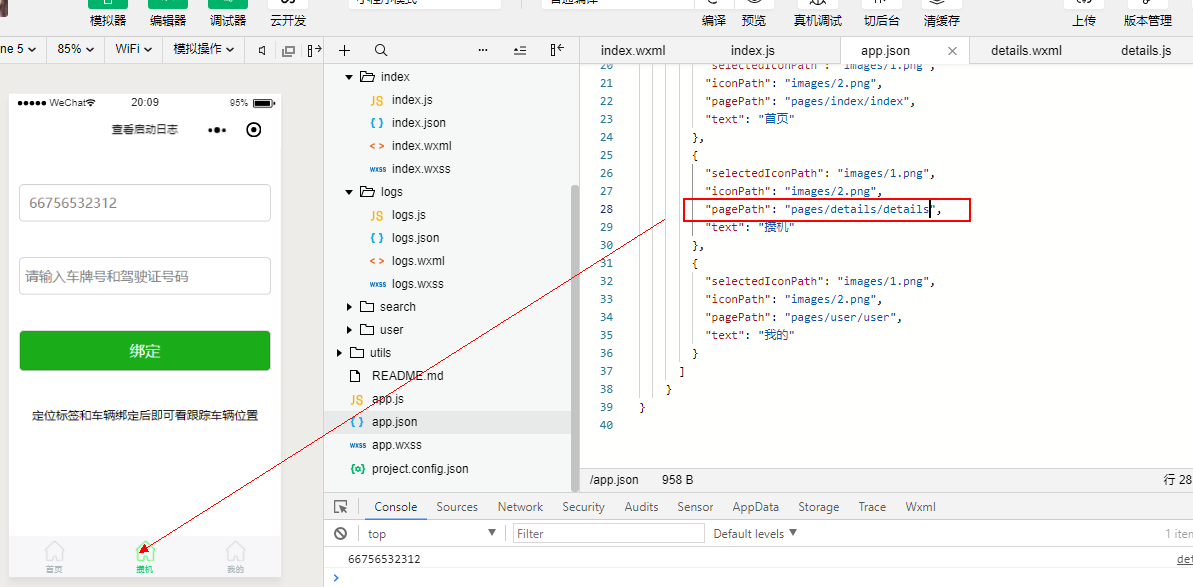This screenshot has height=587, width=1193.
Task: Open logs.wxml in the file tree
Action: [x=418, y=261]
